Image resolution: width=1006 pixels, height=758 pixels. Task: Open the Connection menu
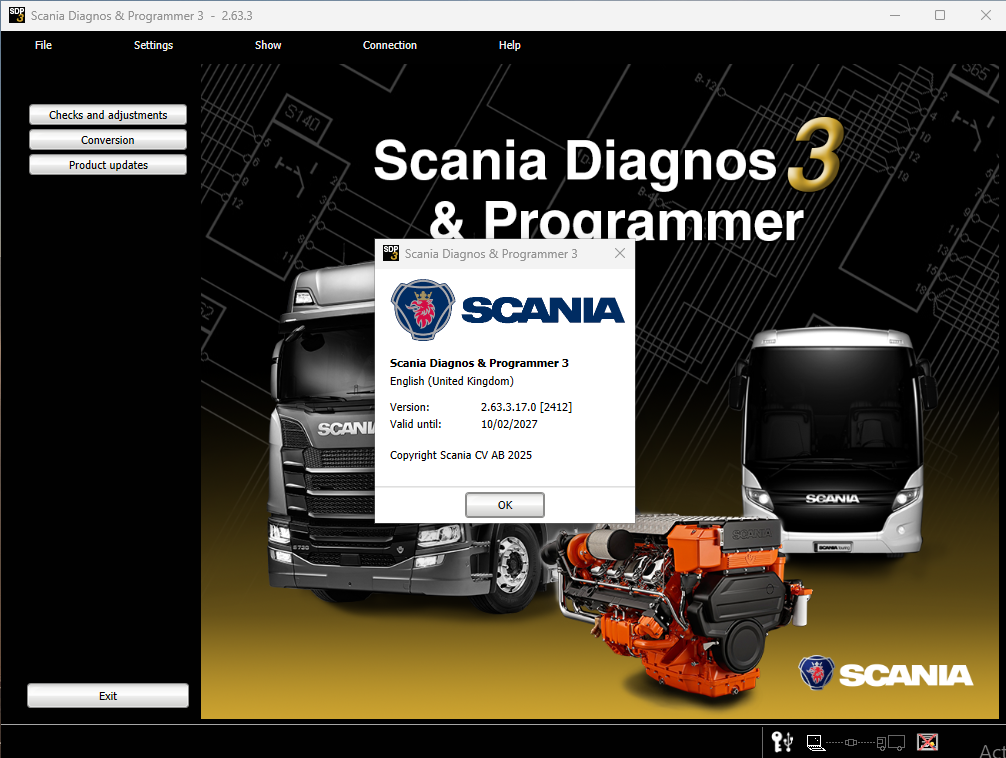coord(389,45)
